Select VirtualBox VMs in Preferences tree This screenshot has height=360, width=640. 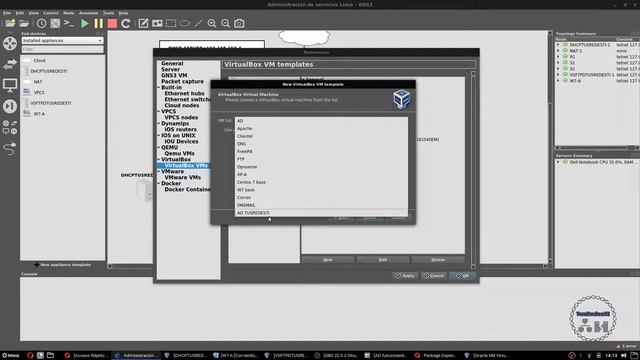coord(186,166)
